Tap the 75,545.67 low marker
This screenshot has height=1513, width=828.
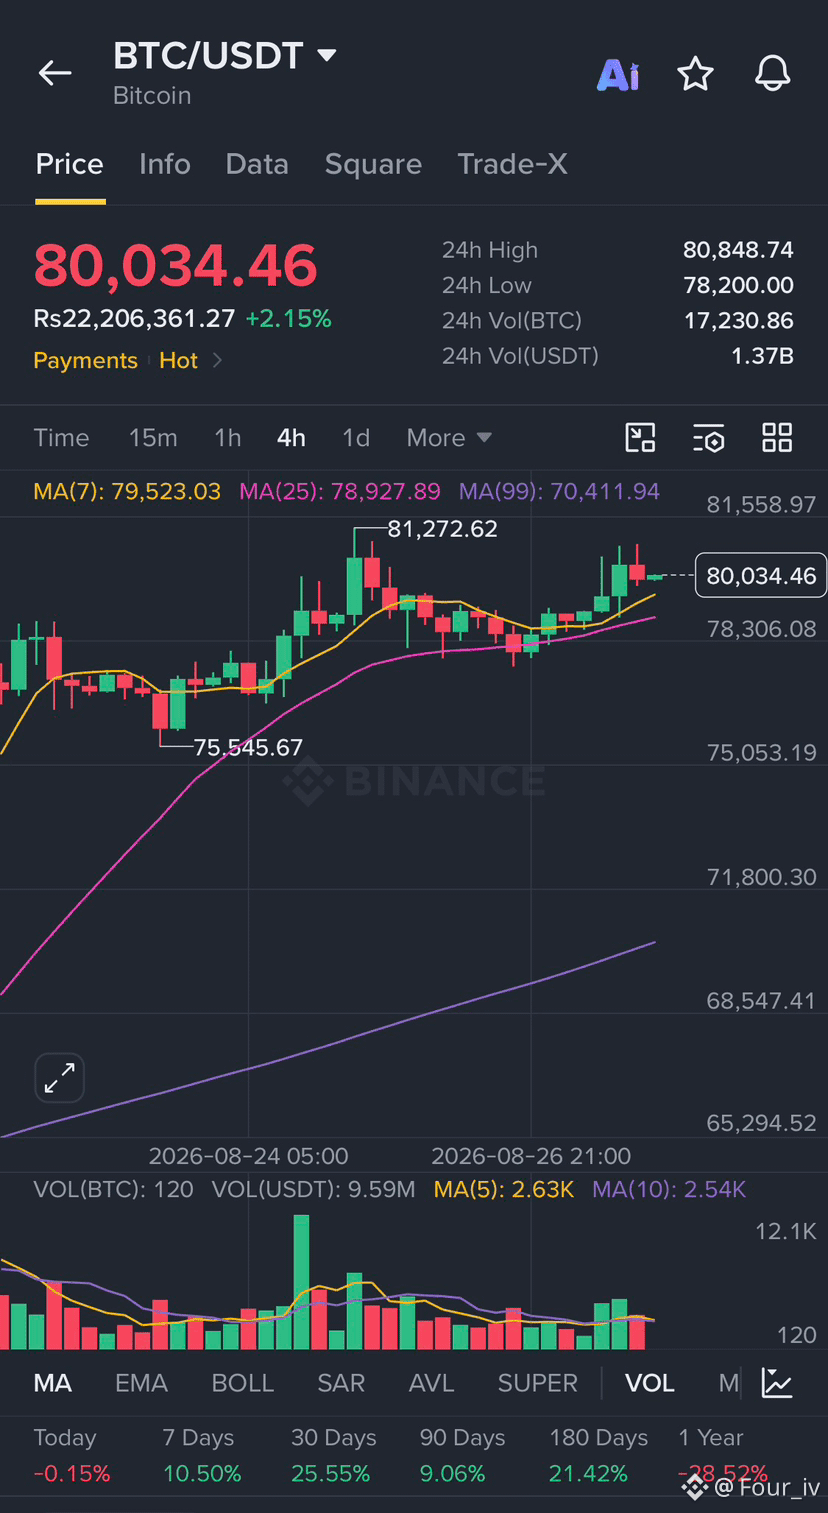[248, 747]
